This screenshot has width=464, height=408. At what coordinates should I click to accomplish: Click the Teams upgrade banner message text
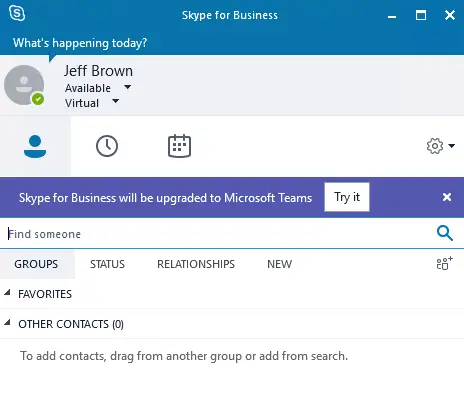click(x=165, y=198)
